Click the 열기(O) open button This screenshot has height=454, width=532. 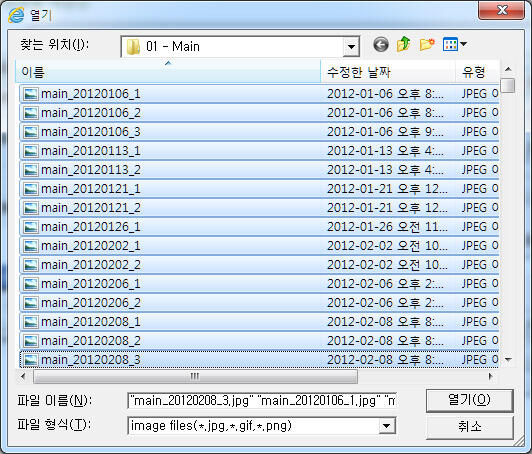coord(470,400)
